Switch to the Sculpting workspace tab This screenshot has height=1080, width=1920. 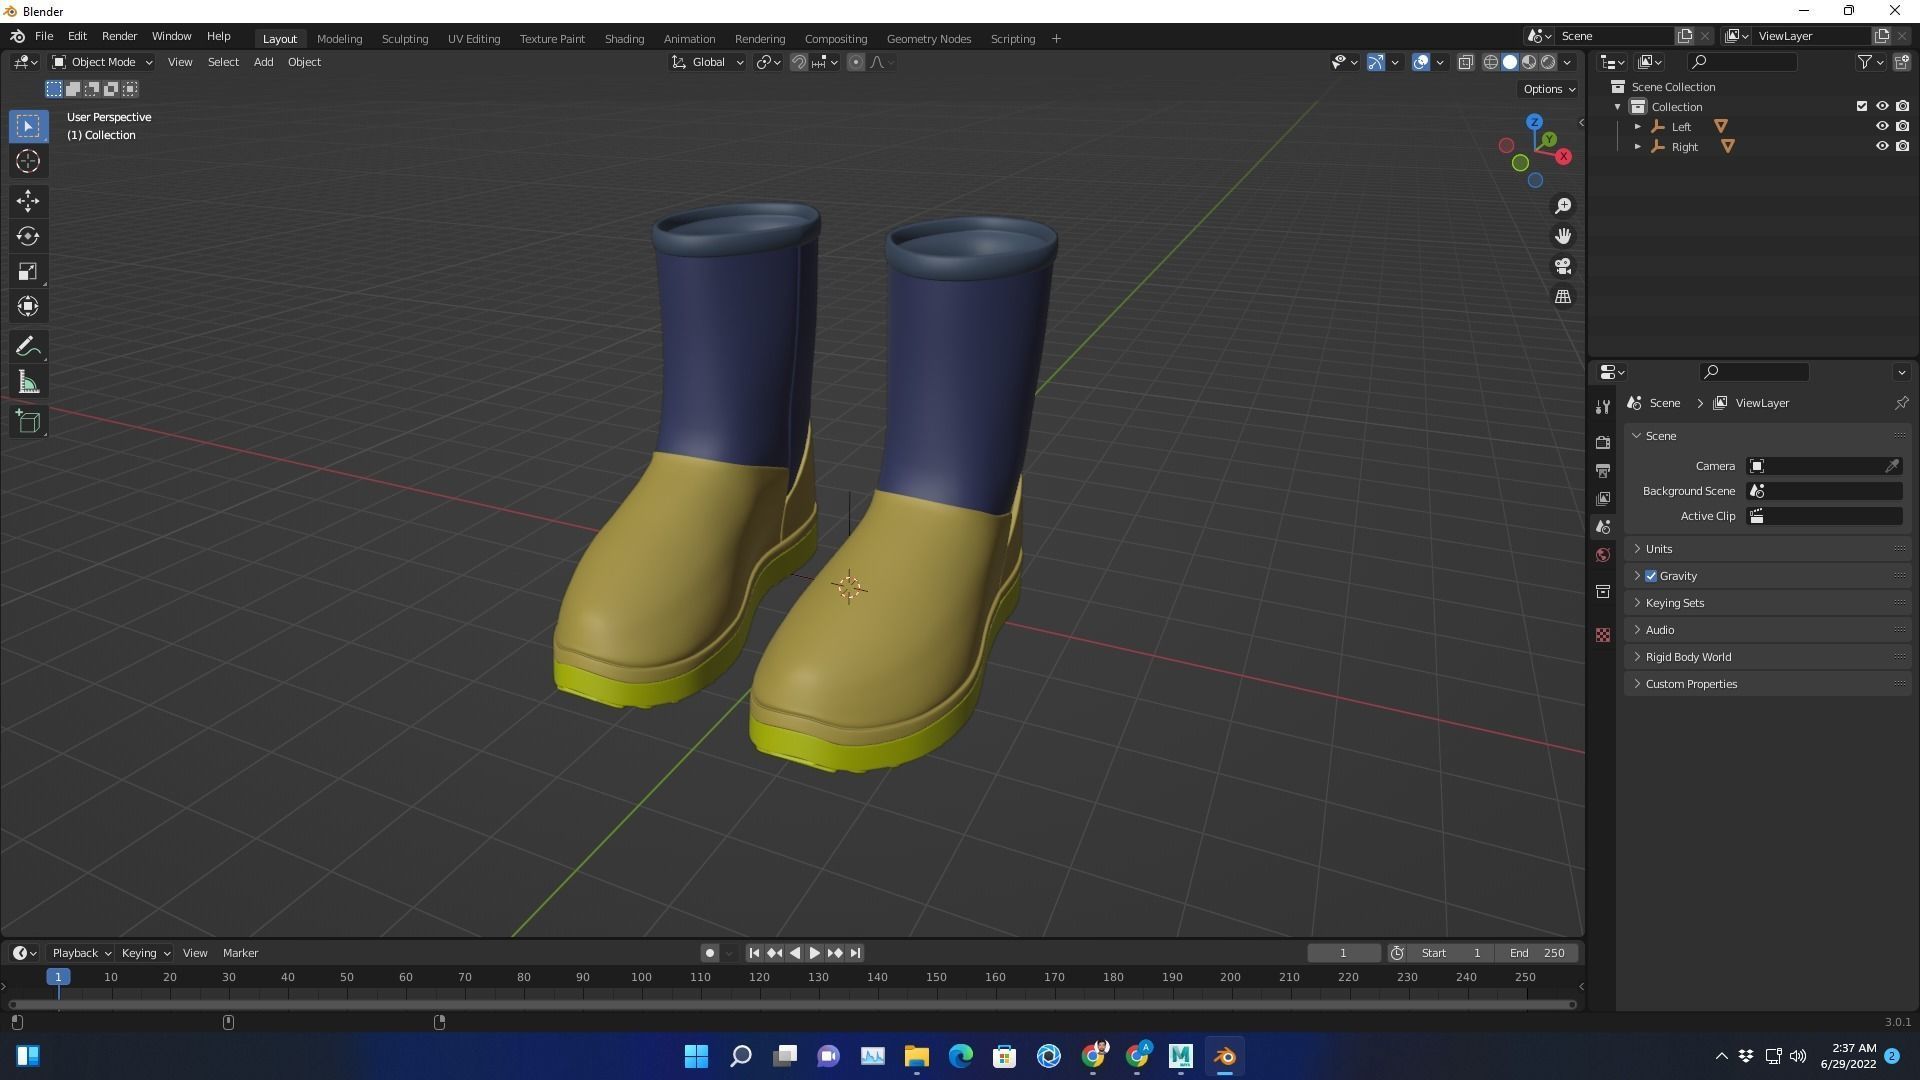tap(405, 38)
